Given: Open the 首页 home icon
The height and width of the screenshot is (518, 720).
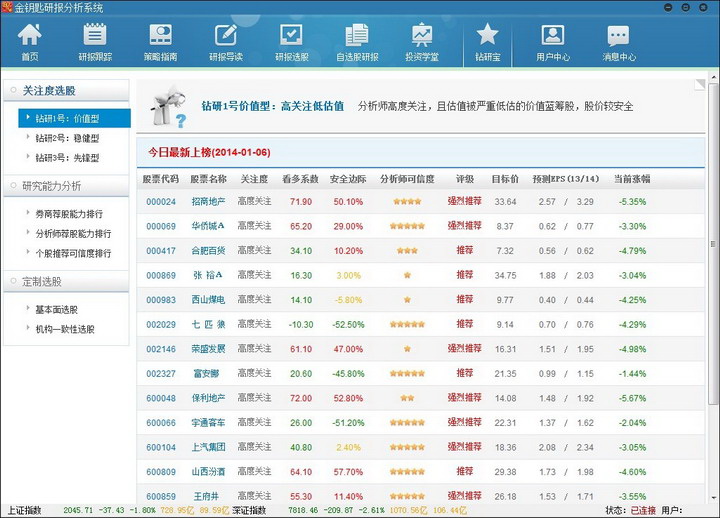Looking at the screenshot, I should tap(30, 41).
